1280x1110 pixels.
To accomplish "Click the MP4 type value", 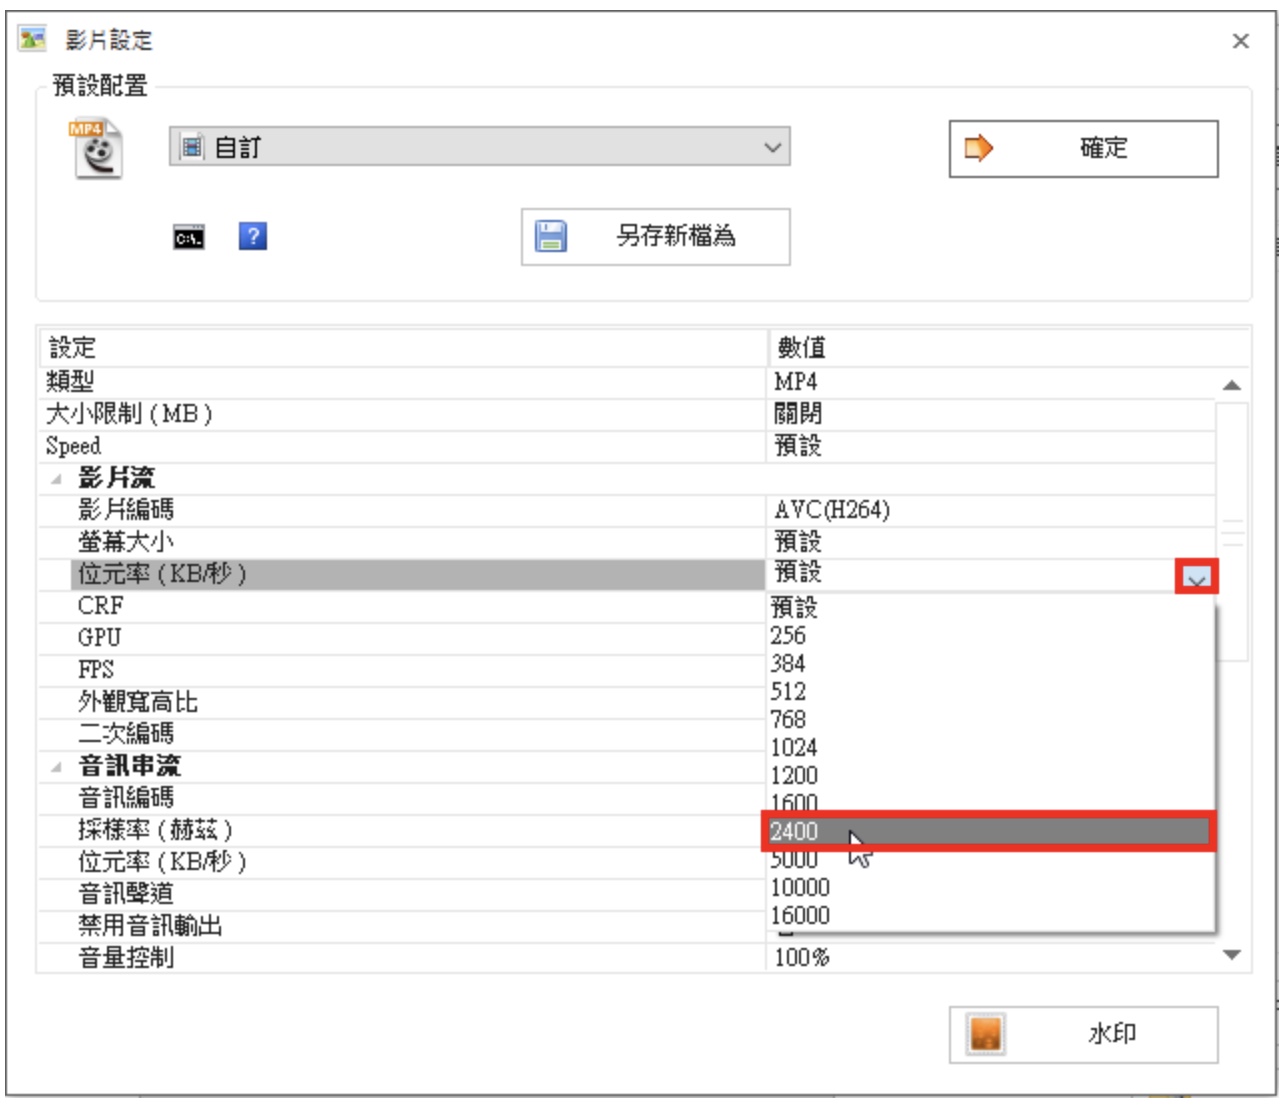I will coord(796,382).
